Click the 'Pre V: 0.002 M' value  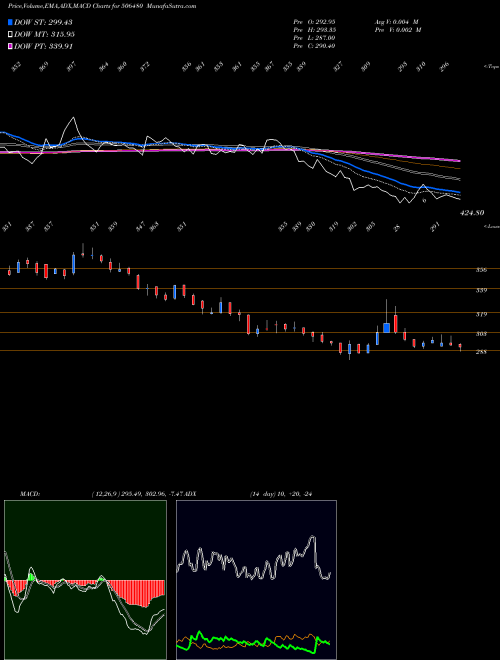point(398,30)
